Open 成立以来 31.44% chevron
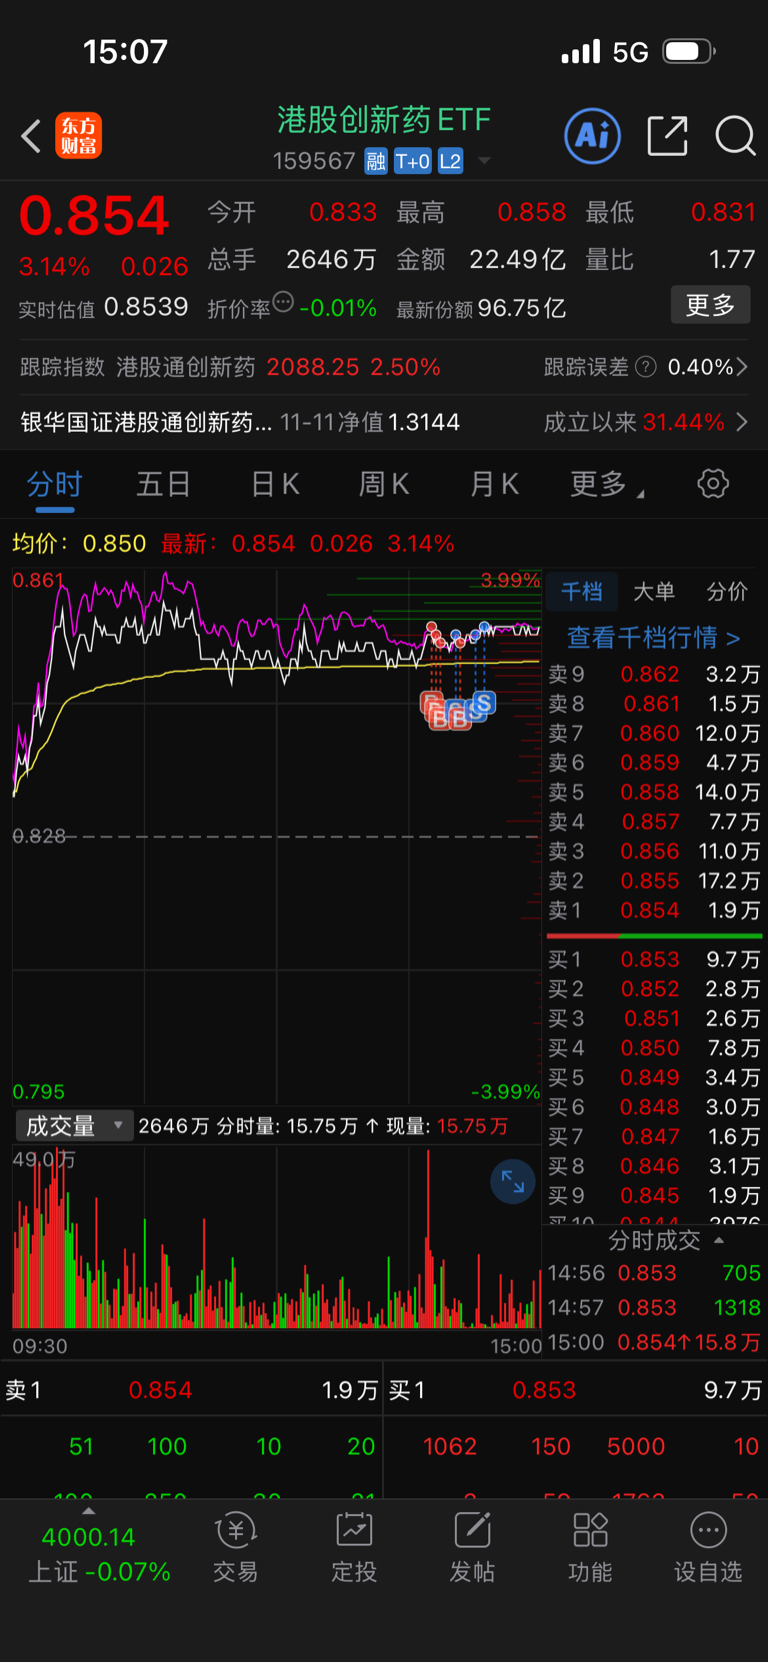Screen dimensions: 768x1663 tap(742, 422)
